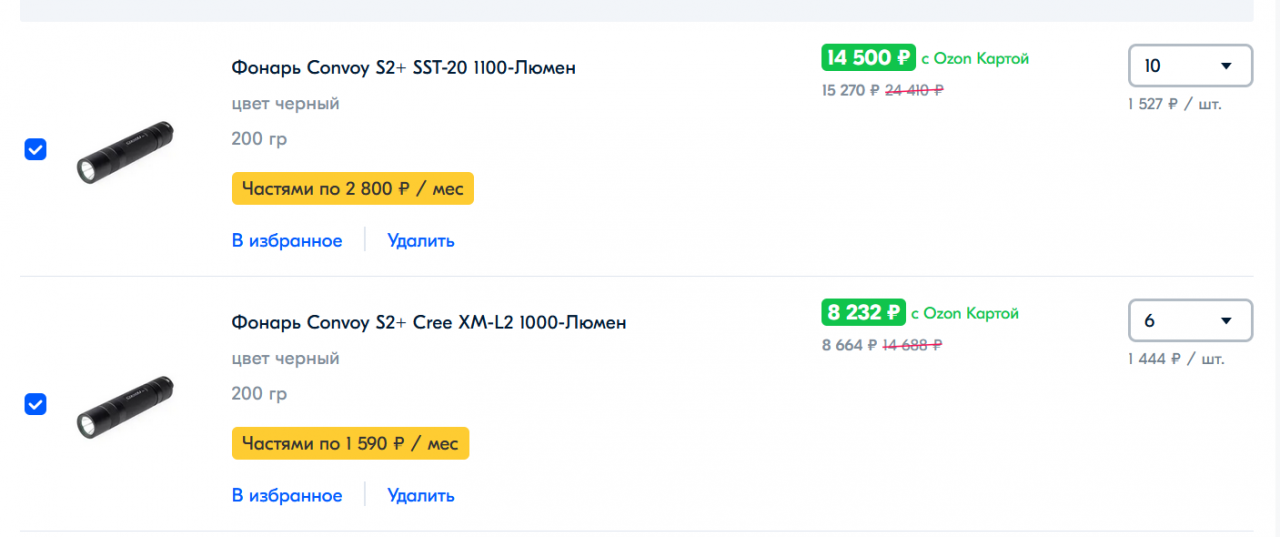
Task: Add the SST-20 flashlight В избранное
Action: (287, 241)
